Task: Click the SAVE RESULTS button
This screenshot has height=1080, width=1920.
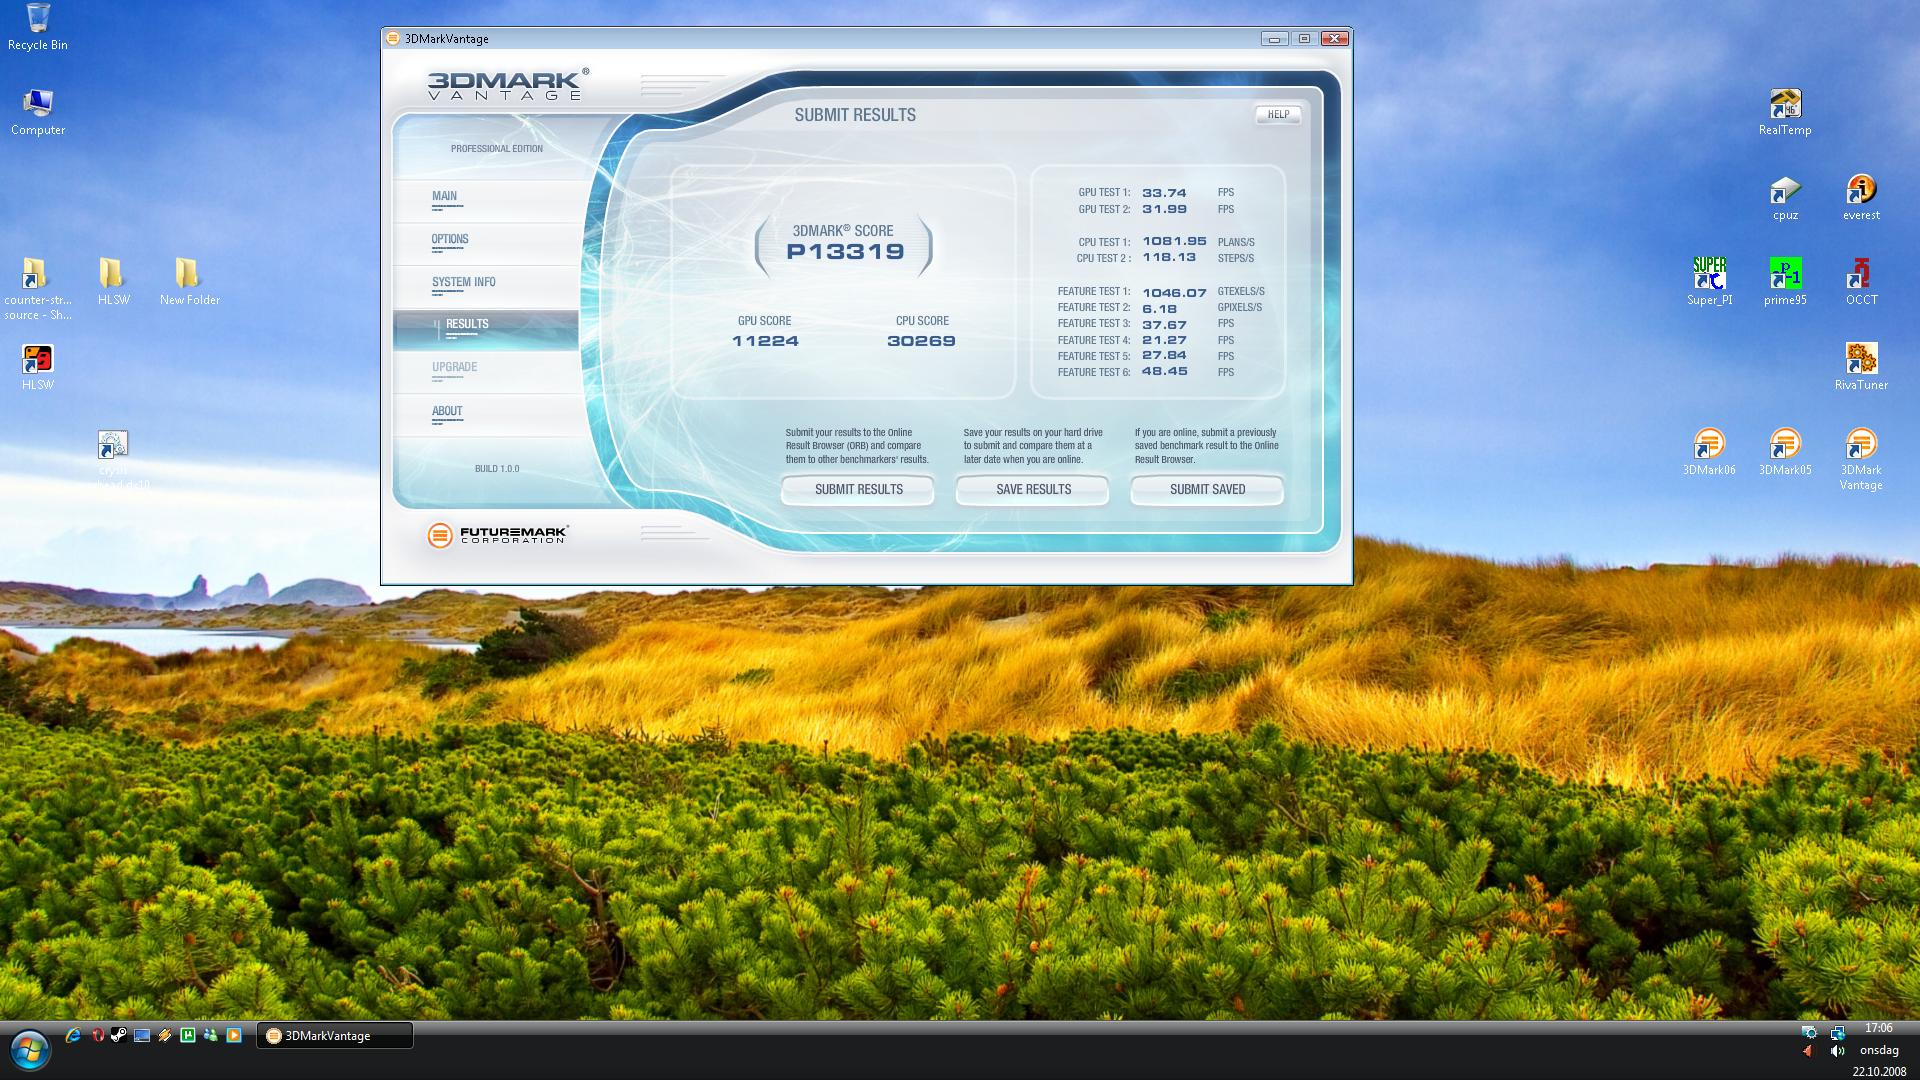Action: point(1033,490)
